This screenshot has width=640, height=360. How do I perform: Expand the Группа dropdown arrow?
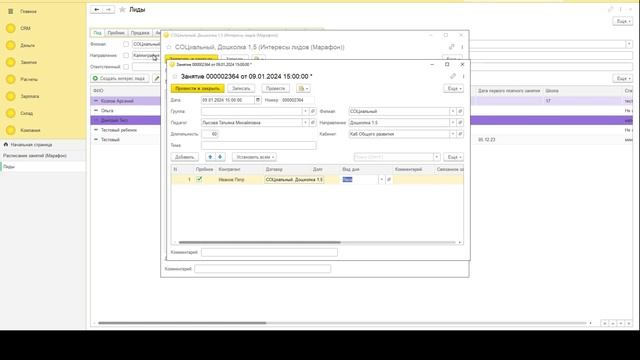pyautogui.click(x=305, y=111)
